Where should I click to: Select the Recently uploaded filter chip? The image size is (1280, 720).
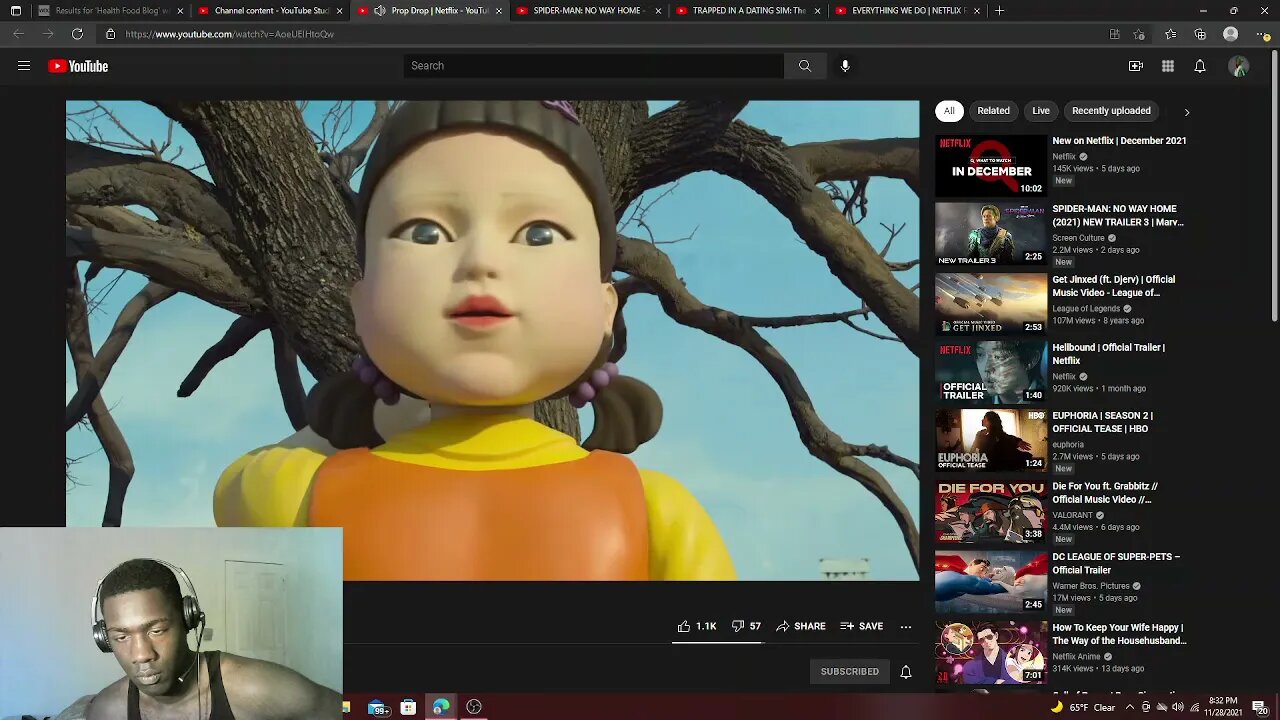pos(1111,111)
